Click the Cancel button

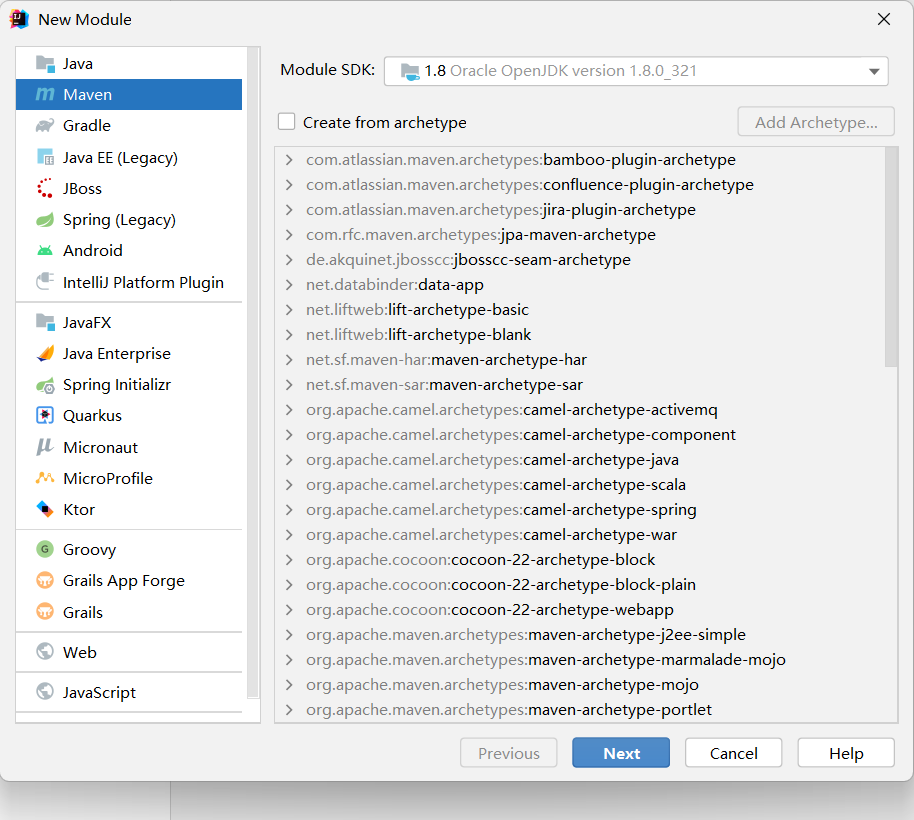pyautogui.click(x=733, y=753)
